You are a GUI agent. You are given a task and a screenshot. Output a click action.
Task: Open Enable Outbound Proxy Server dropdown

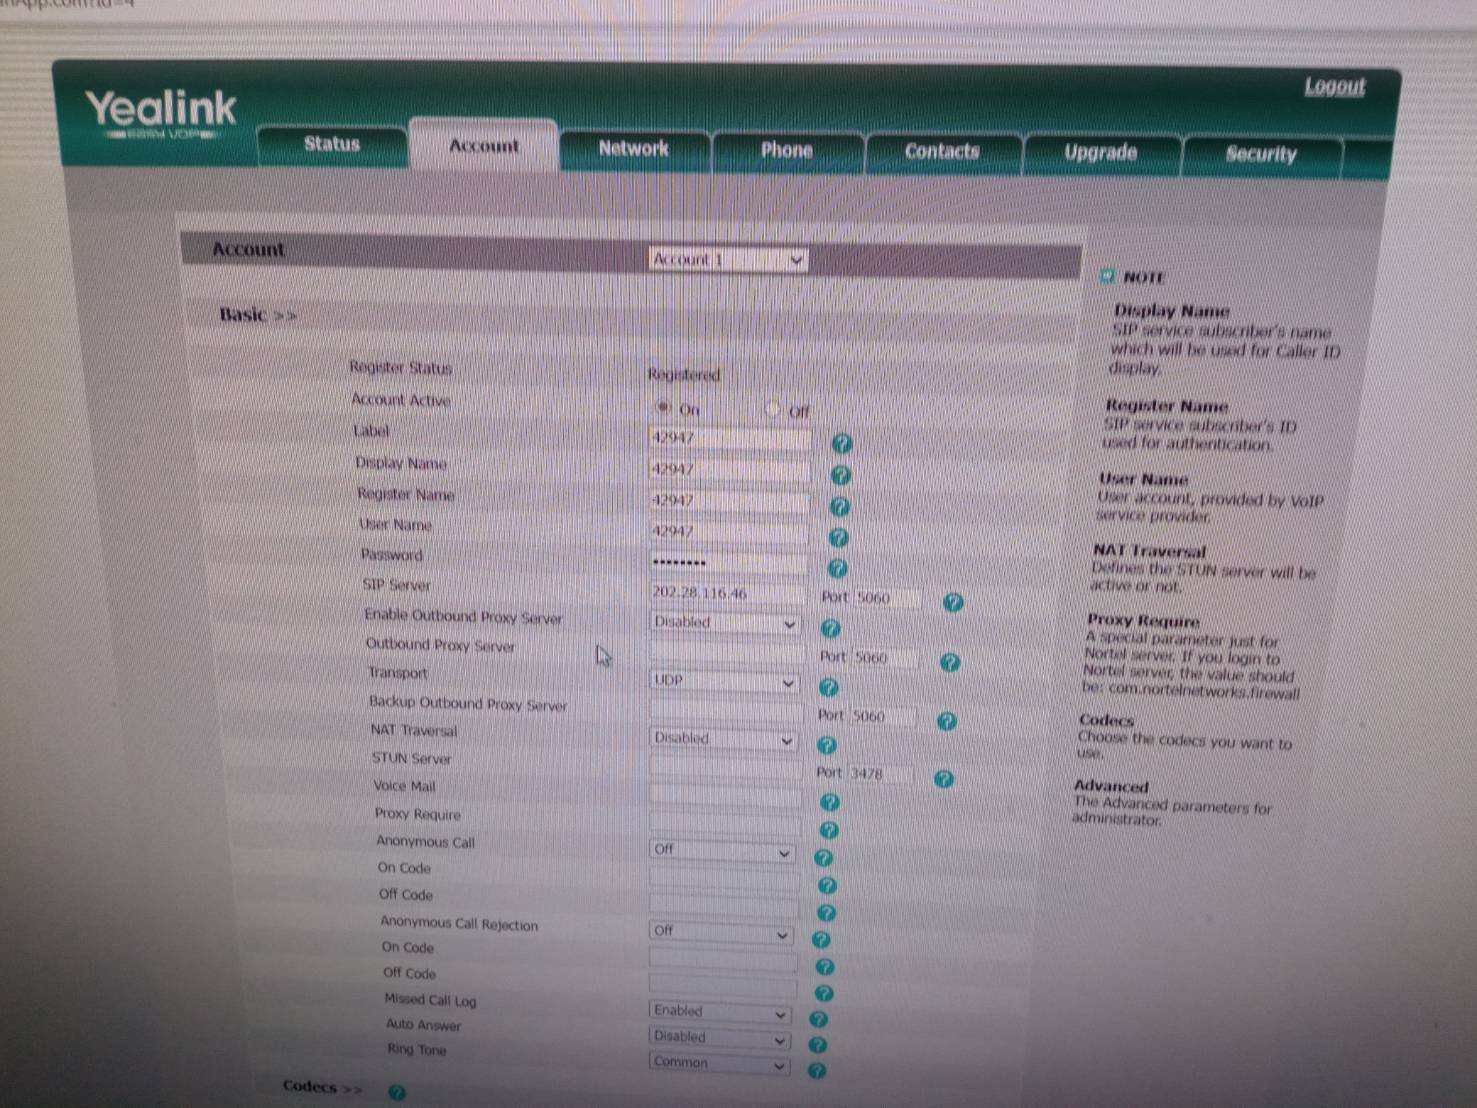coord(726,622)
